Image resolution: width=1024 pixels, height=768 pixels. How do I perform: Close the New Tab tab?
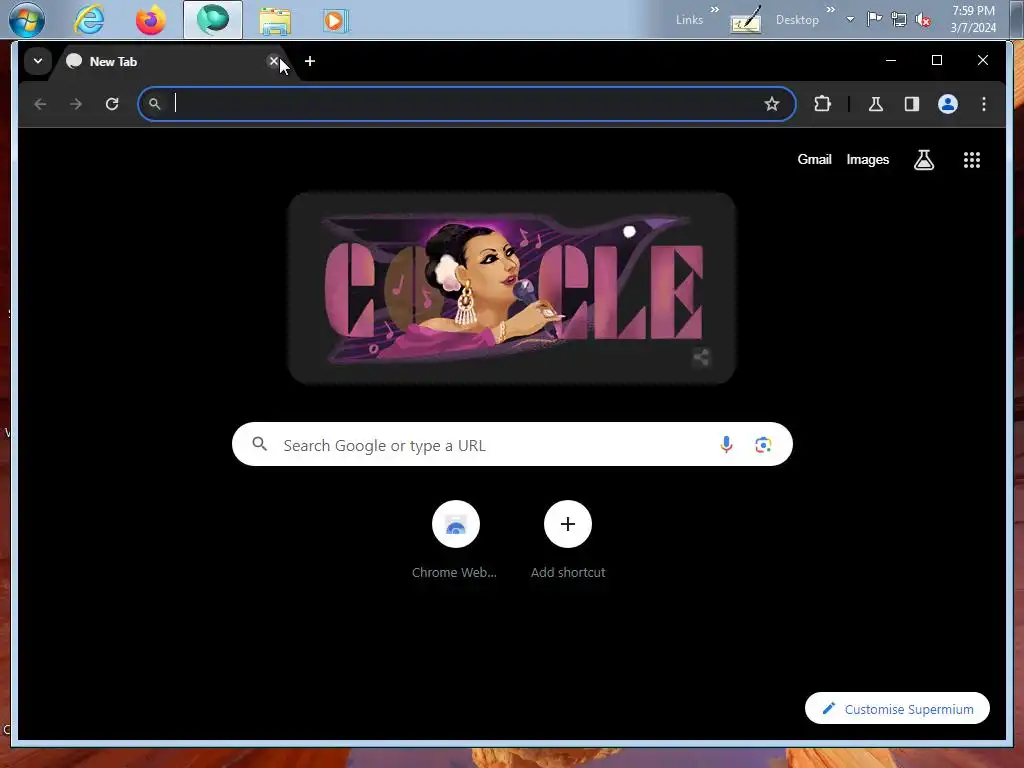click(x=274, y=61)
